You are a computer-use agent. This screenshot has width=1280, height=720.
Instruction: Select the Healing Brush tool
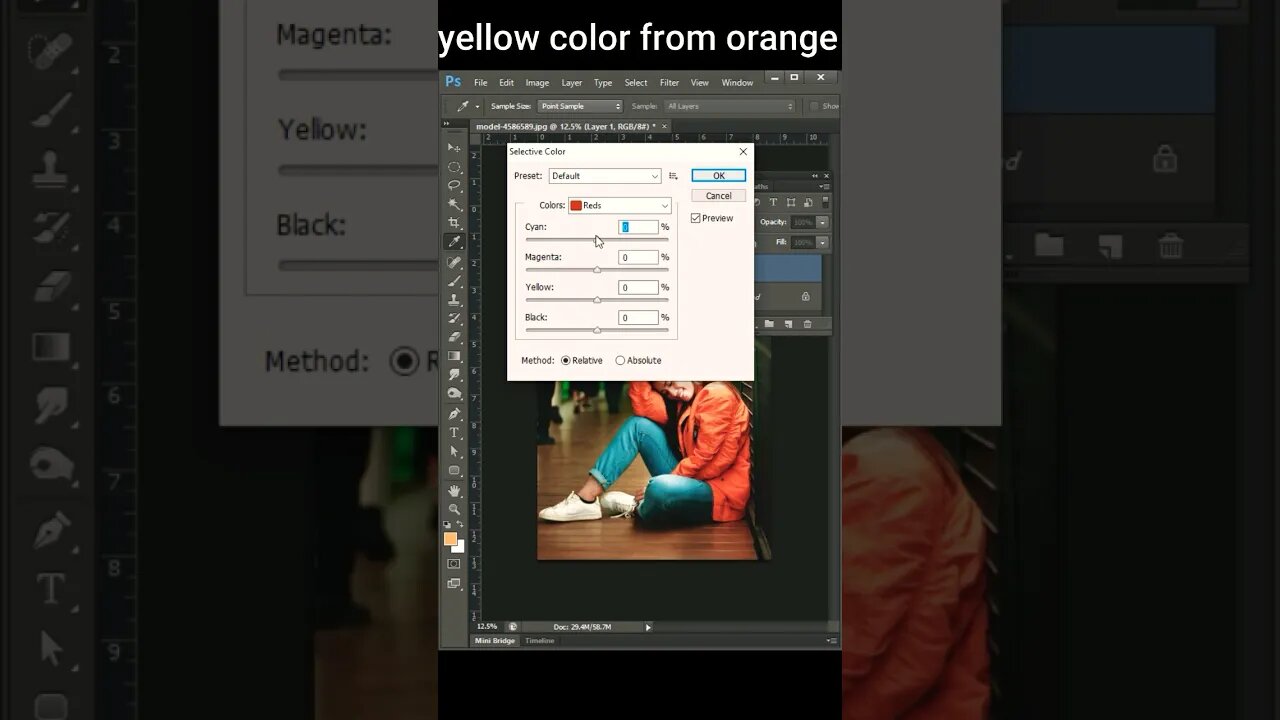coord(454,262)
